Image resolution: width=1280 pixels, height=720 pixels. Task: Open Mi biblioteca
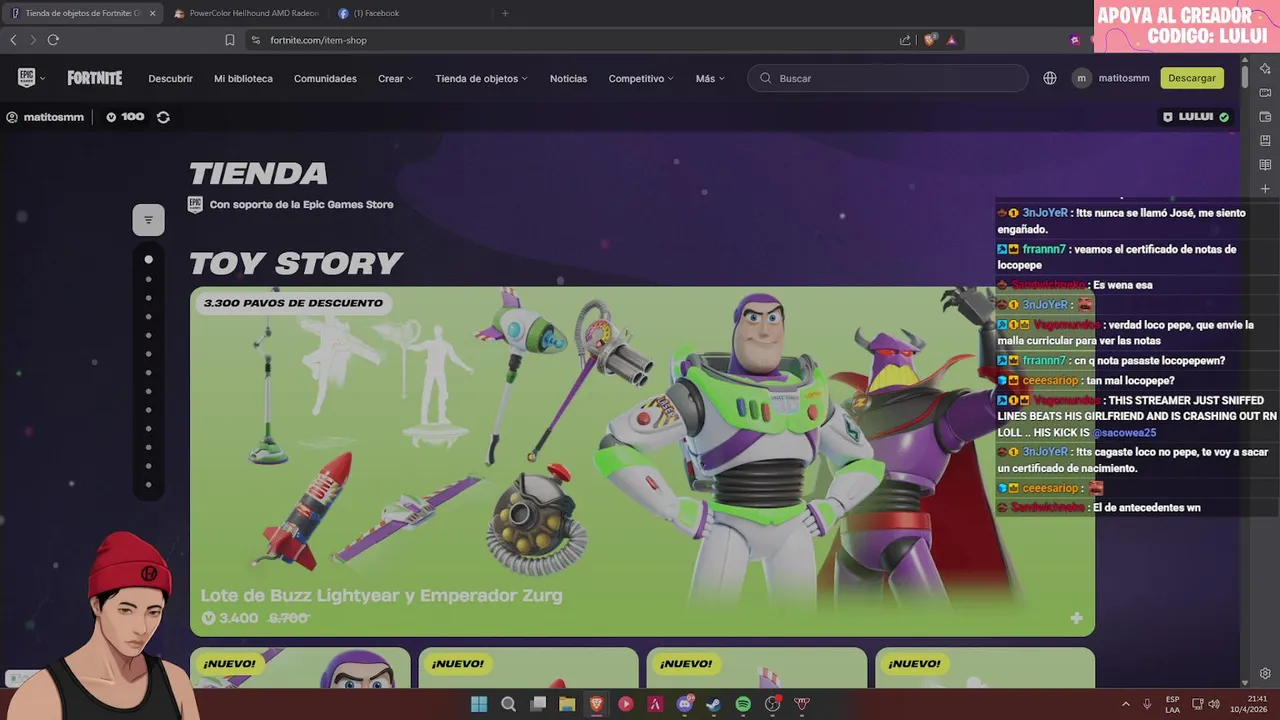[243, 78]
